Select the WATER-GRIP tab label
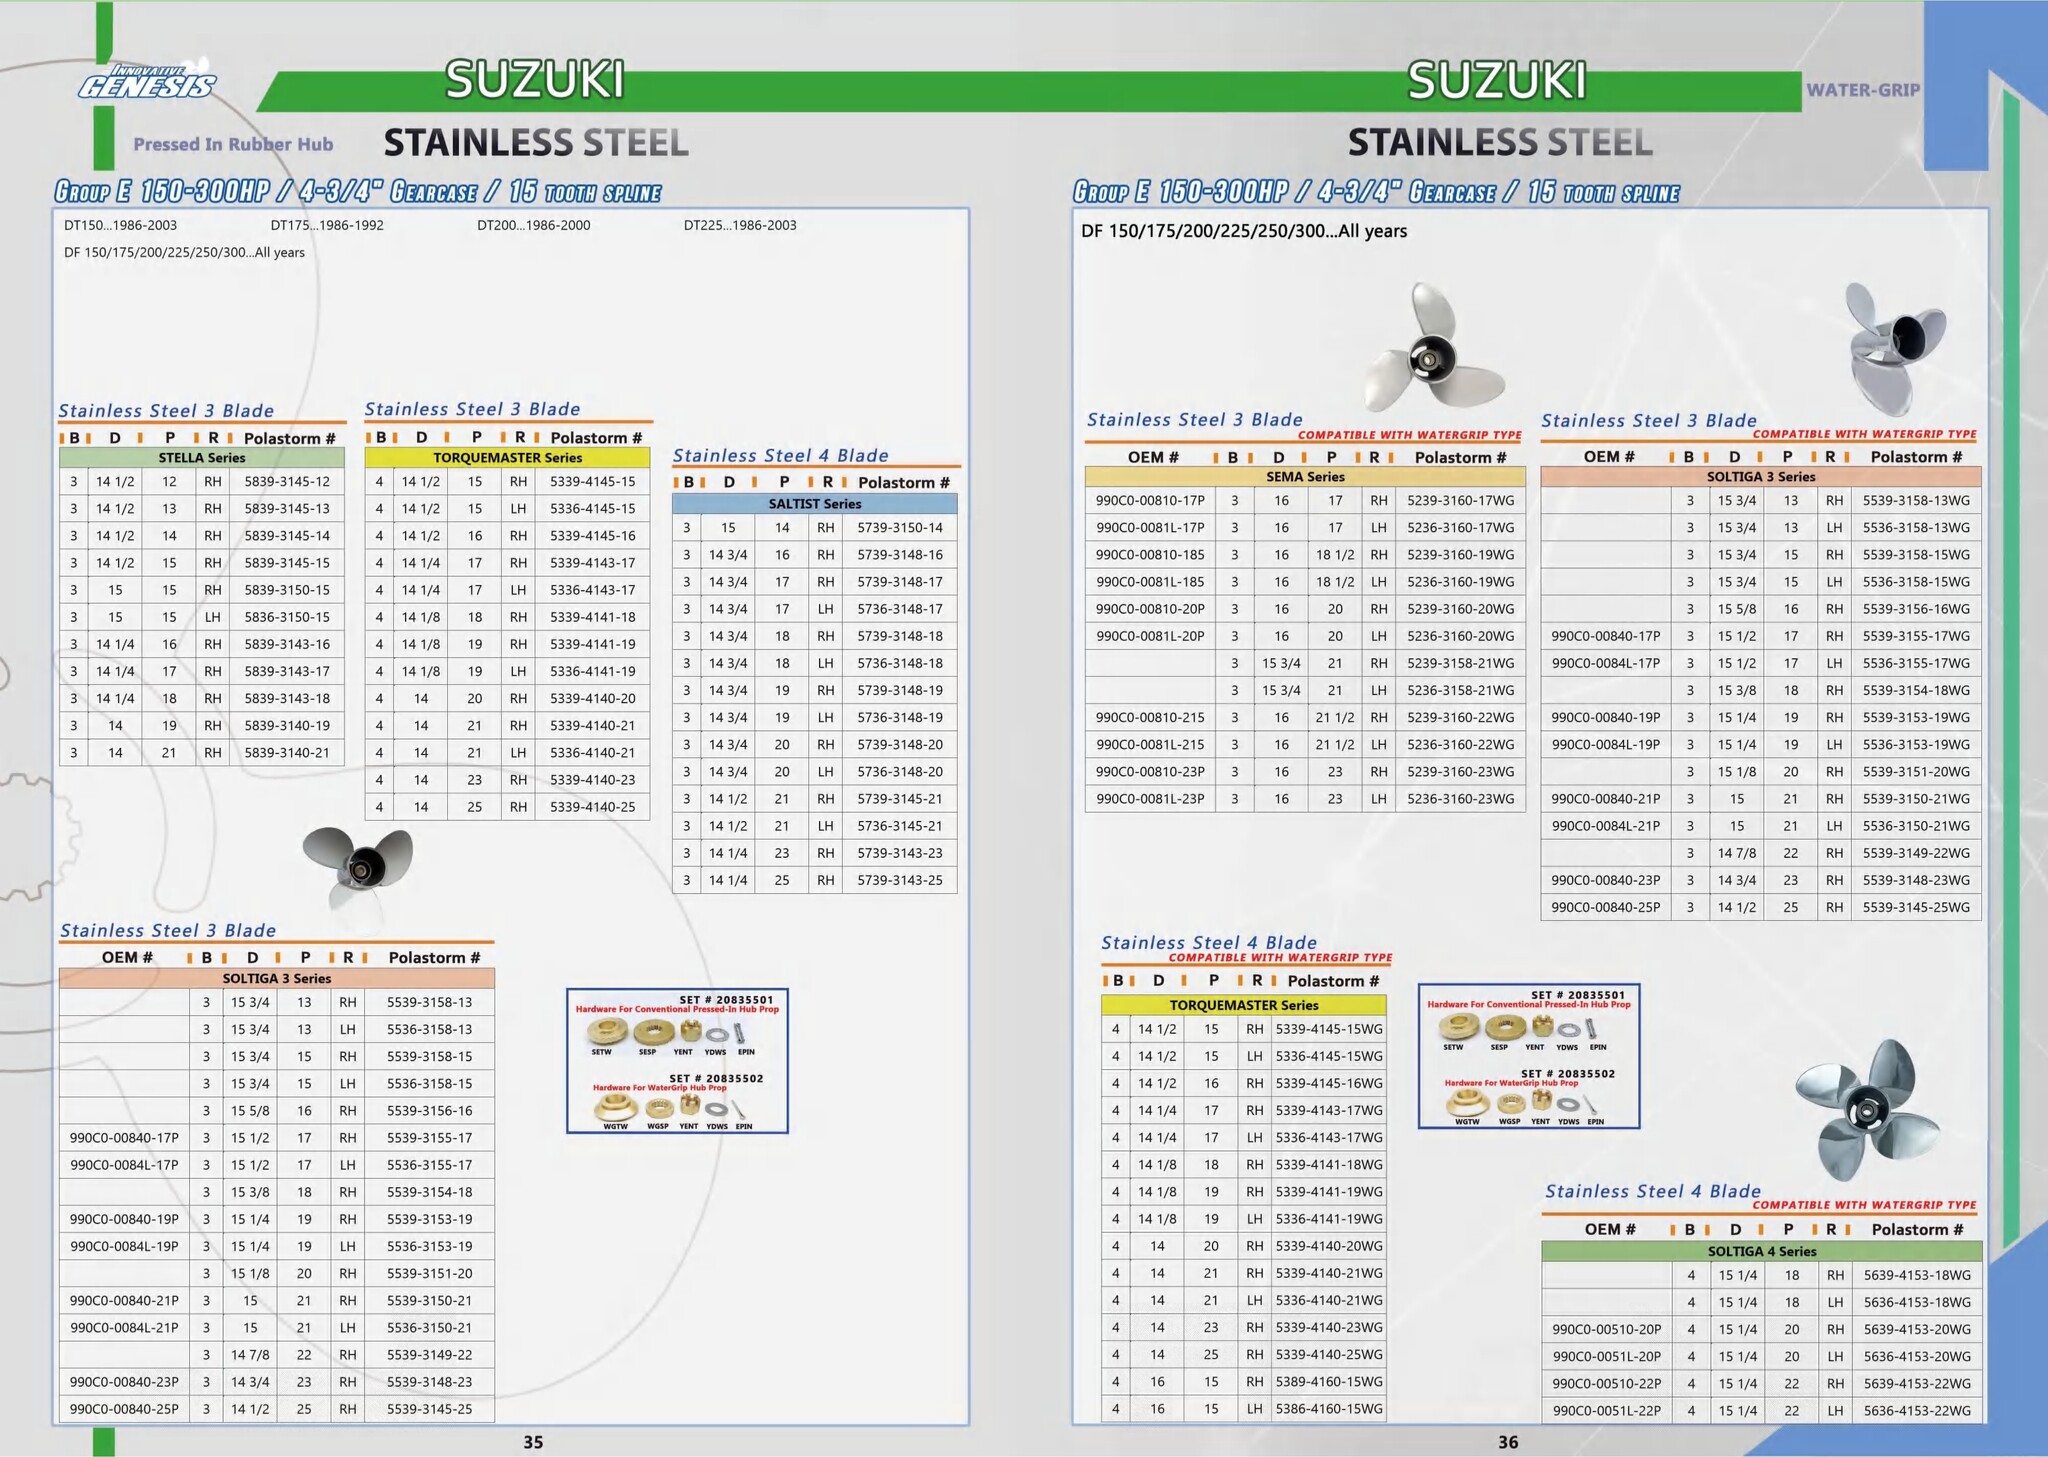The width and height of the screenshot is (2048, 1457). click(x=1862, y=90)
